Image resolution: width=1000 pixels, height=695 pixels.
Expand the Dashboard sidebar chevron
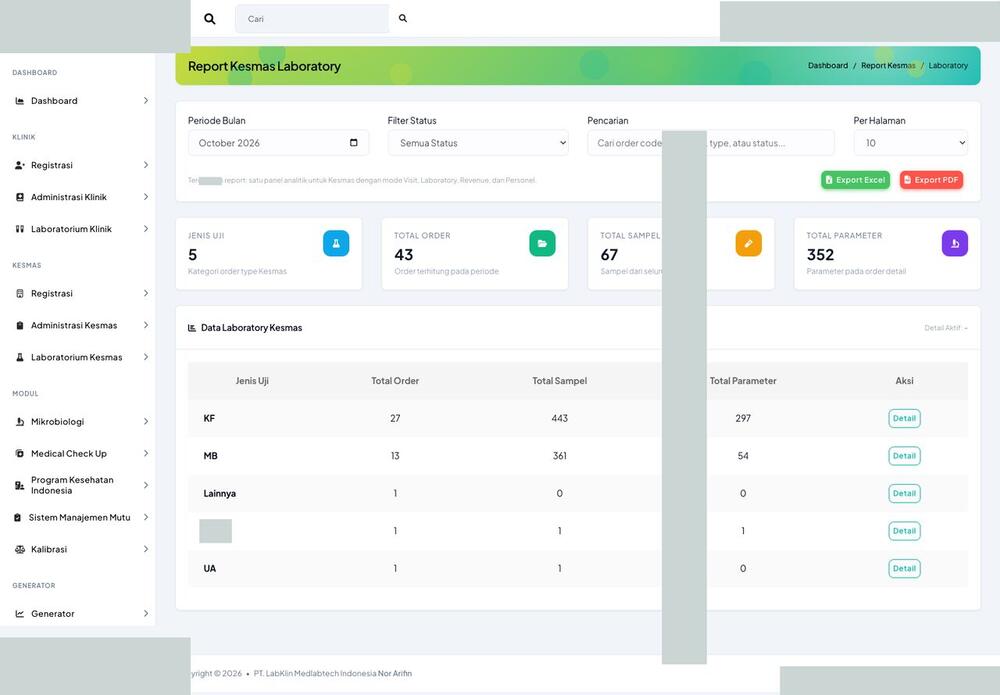click(146, 101)
